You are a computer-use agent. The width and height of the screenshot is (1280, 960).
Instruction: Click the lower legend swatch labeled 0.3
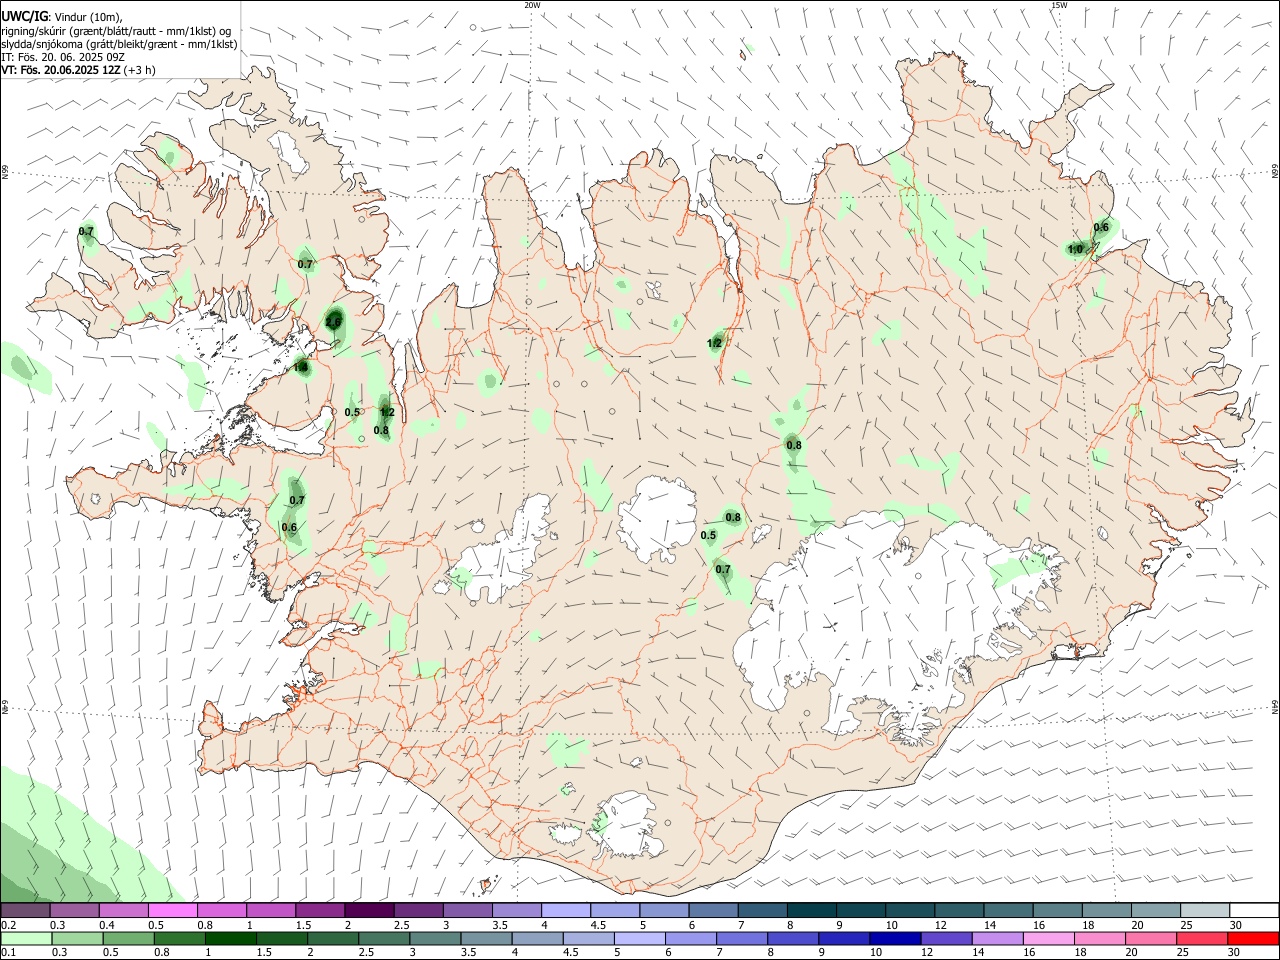point(78,939)
